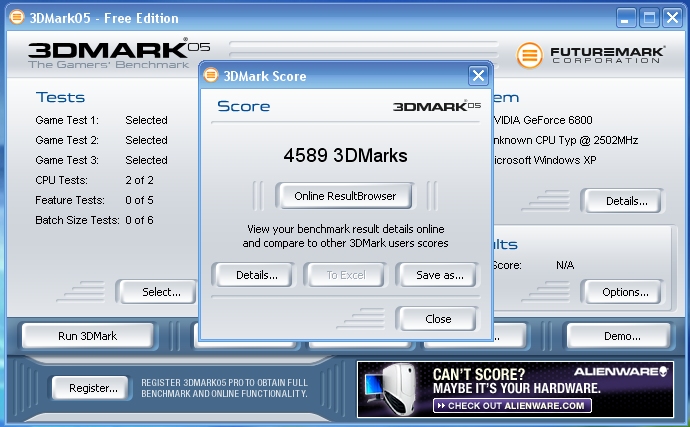Click Select... under the Tests list
The width and height of the screenshot is (690, 427).
[x=158, y=292]
